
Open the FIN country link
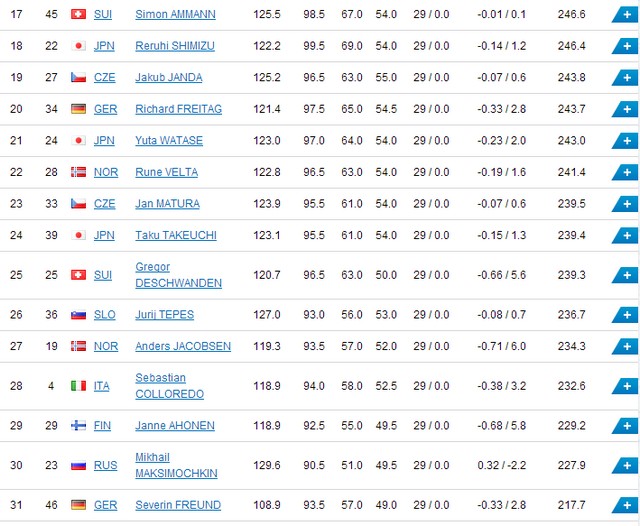(102, 425)
